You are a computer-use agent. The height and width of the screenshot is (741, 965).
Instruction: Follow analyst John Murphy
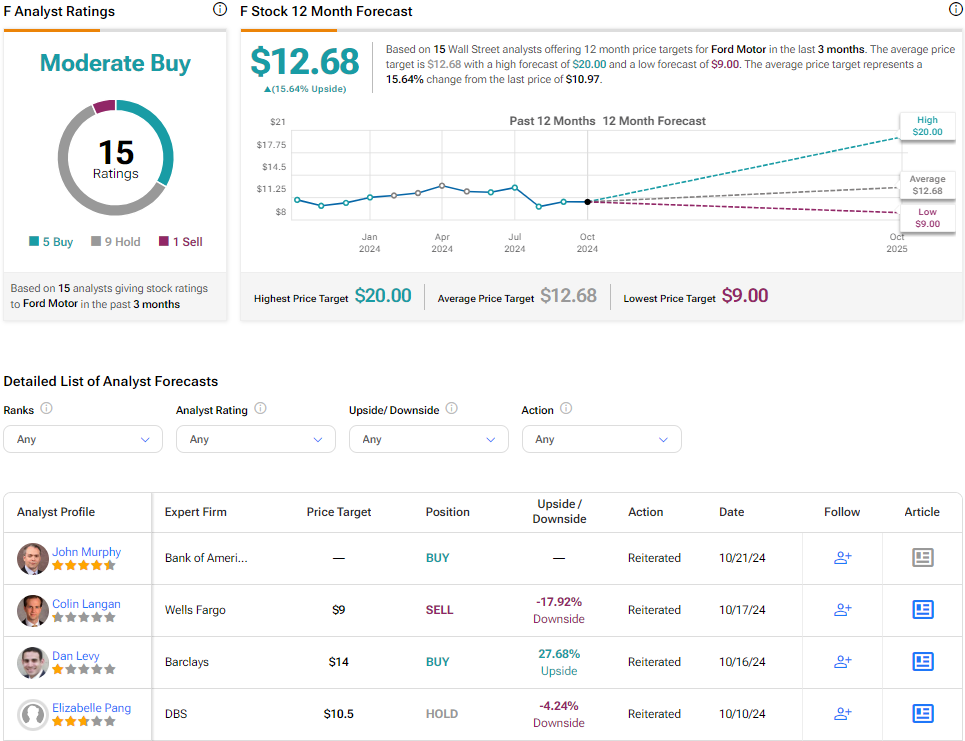click(842, 558)
